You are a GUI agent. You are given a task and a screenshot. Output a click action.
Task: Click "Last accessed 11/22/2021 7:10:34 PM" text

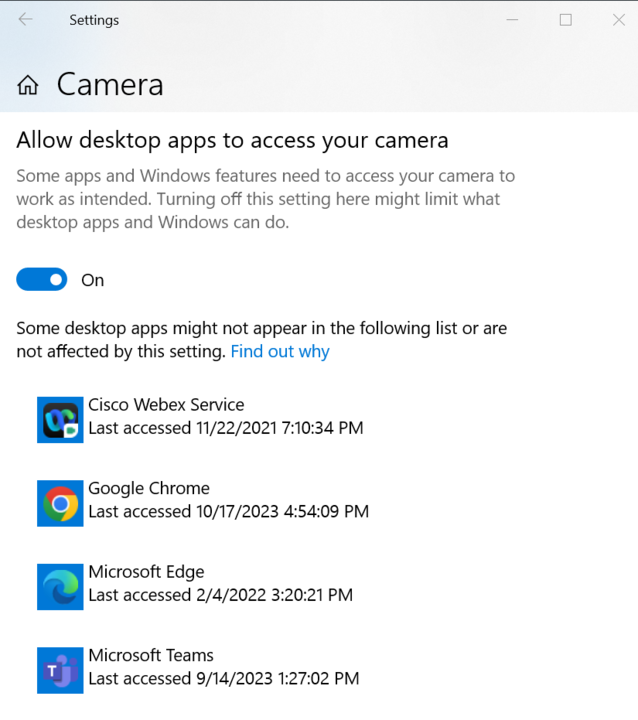tap(226, 428)
